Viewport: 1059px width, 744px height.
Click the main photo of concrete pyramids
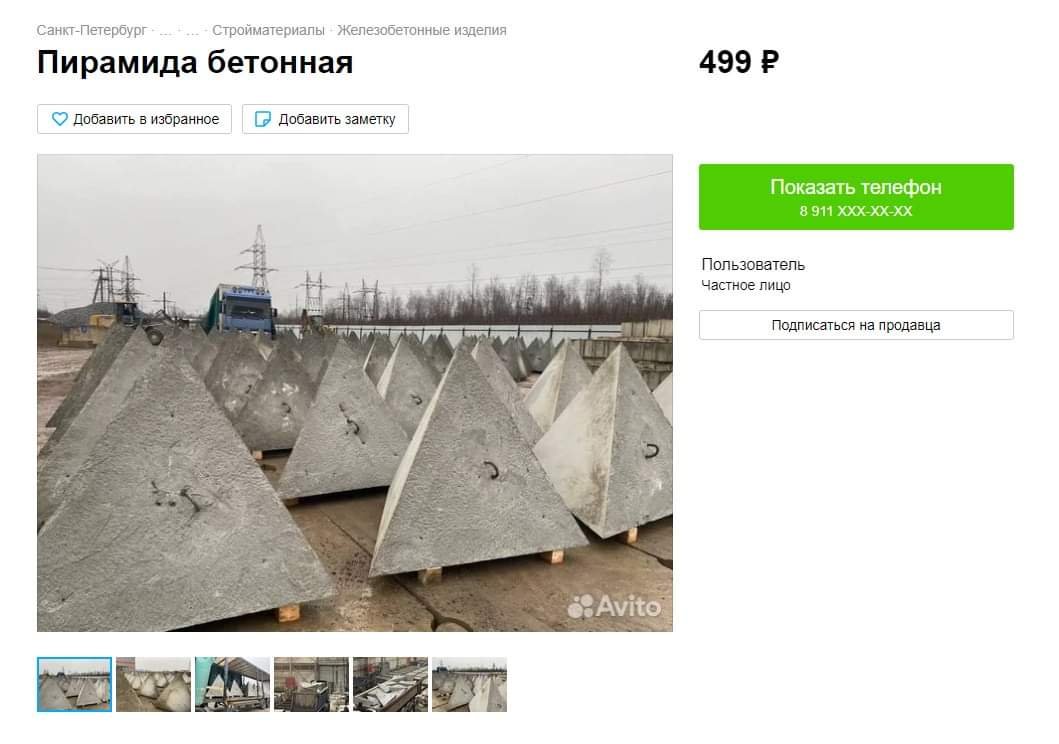355,393
